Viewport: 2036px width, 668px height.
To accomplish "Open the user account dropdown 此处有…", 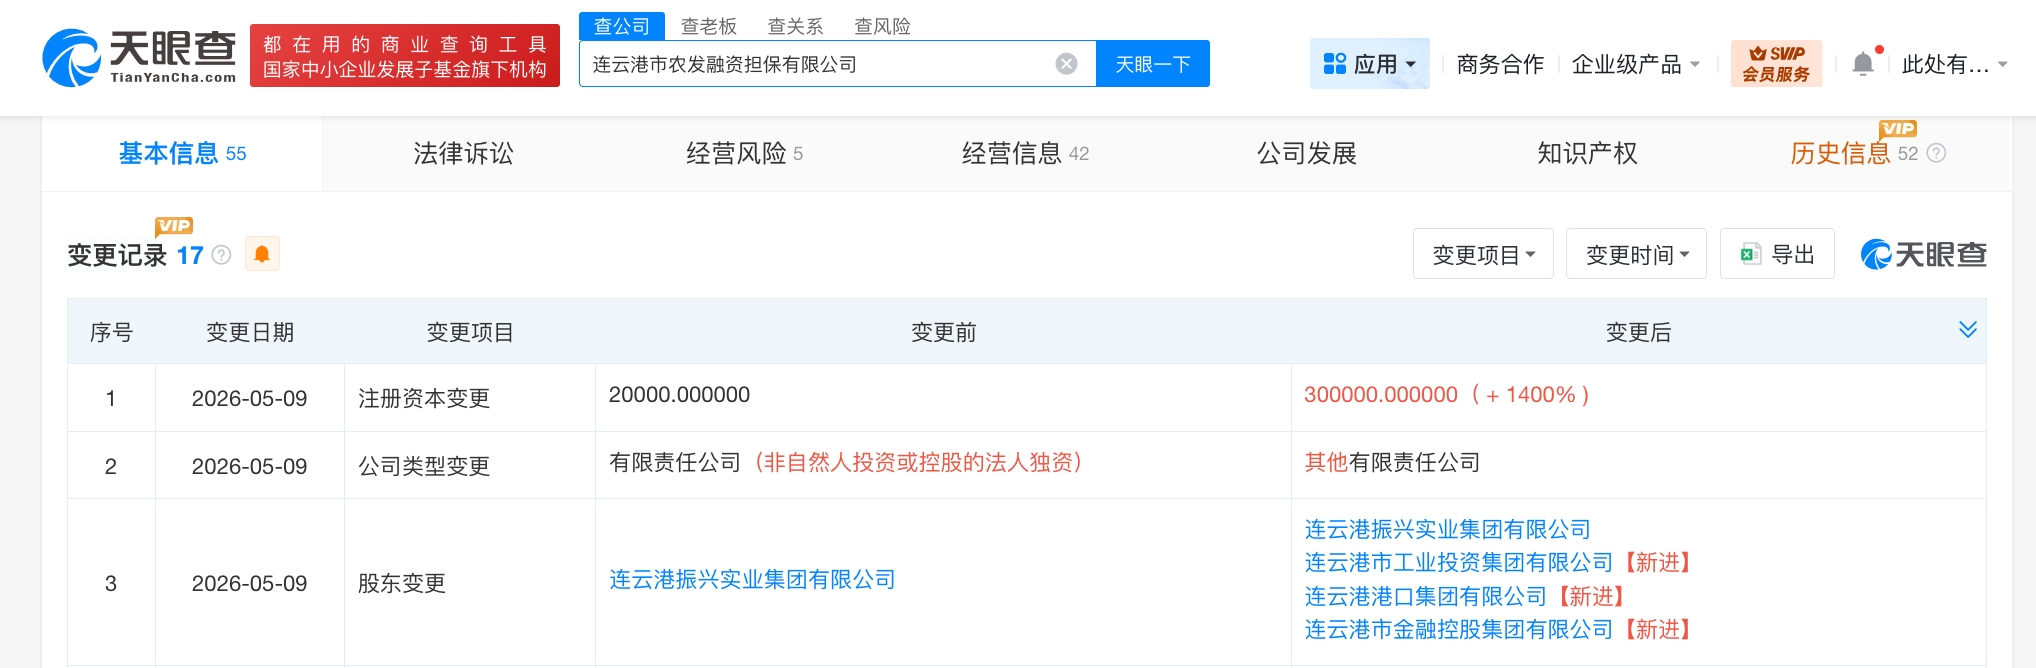I will (x=1954, y=64).
